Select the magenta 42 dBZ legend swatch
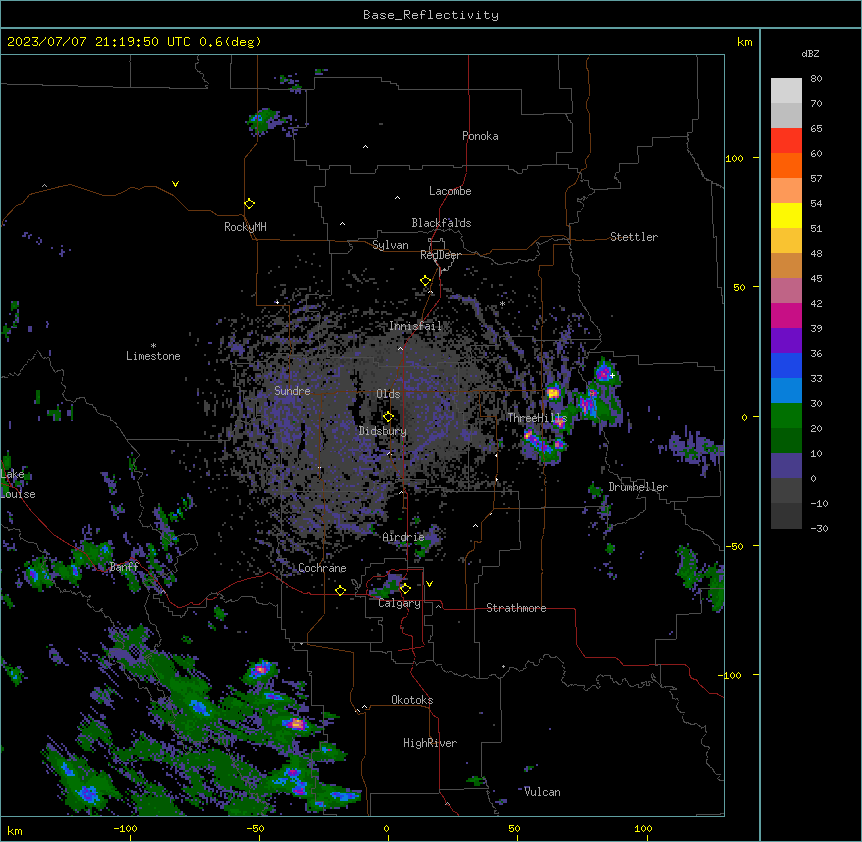Screen dimensions: 862x842 786,315
